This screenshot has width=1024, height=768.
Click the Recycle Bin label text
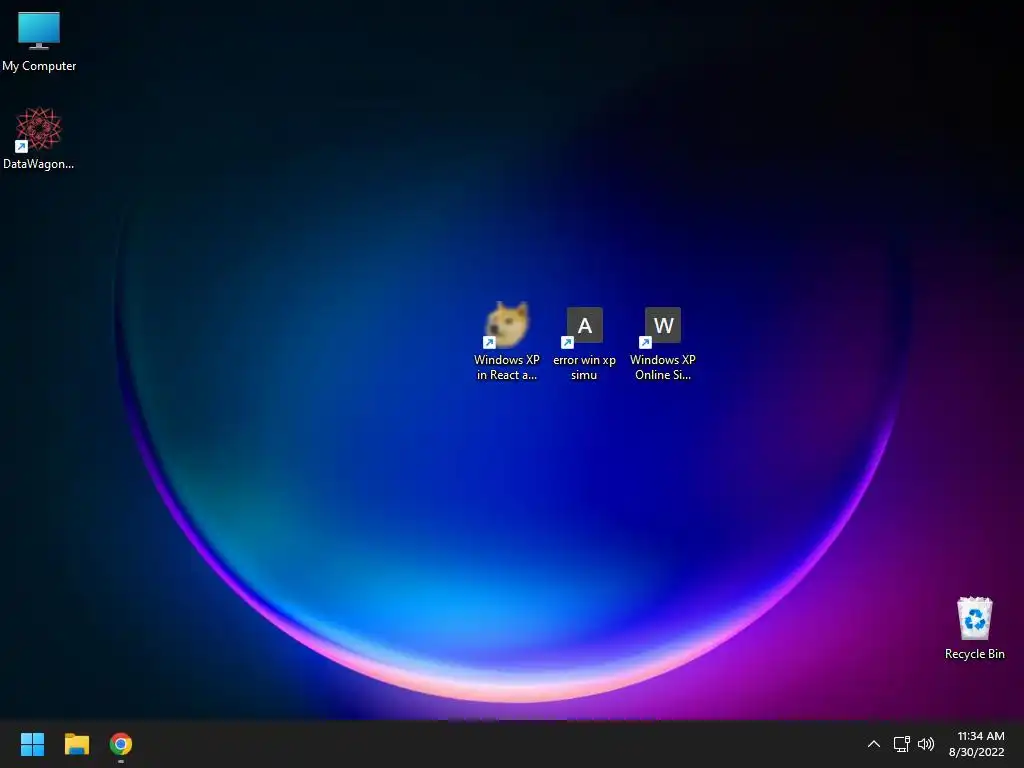[975, 654]
